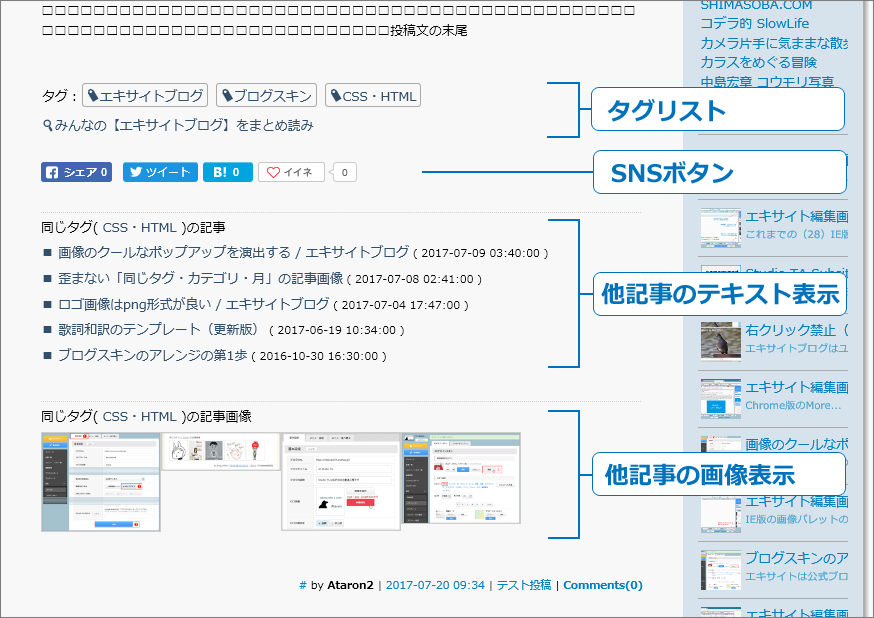Open sidebar bird photo thumbnail for 右クリック禁止
This screenshot has width=874, height=618.
721,341
